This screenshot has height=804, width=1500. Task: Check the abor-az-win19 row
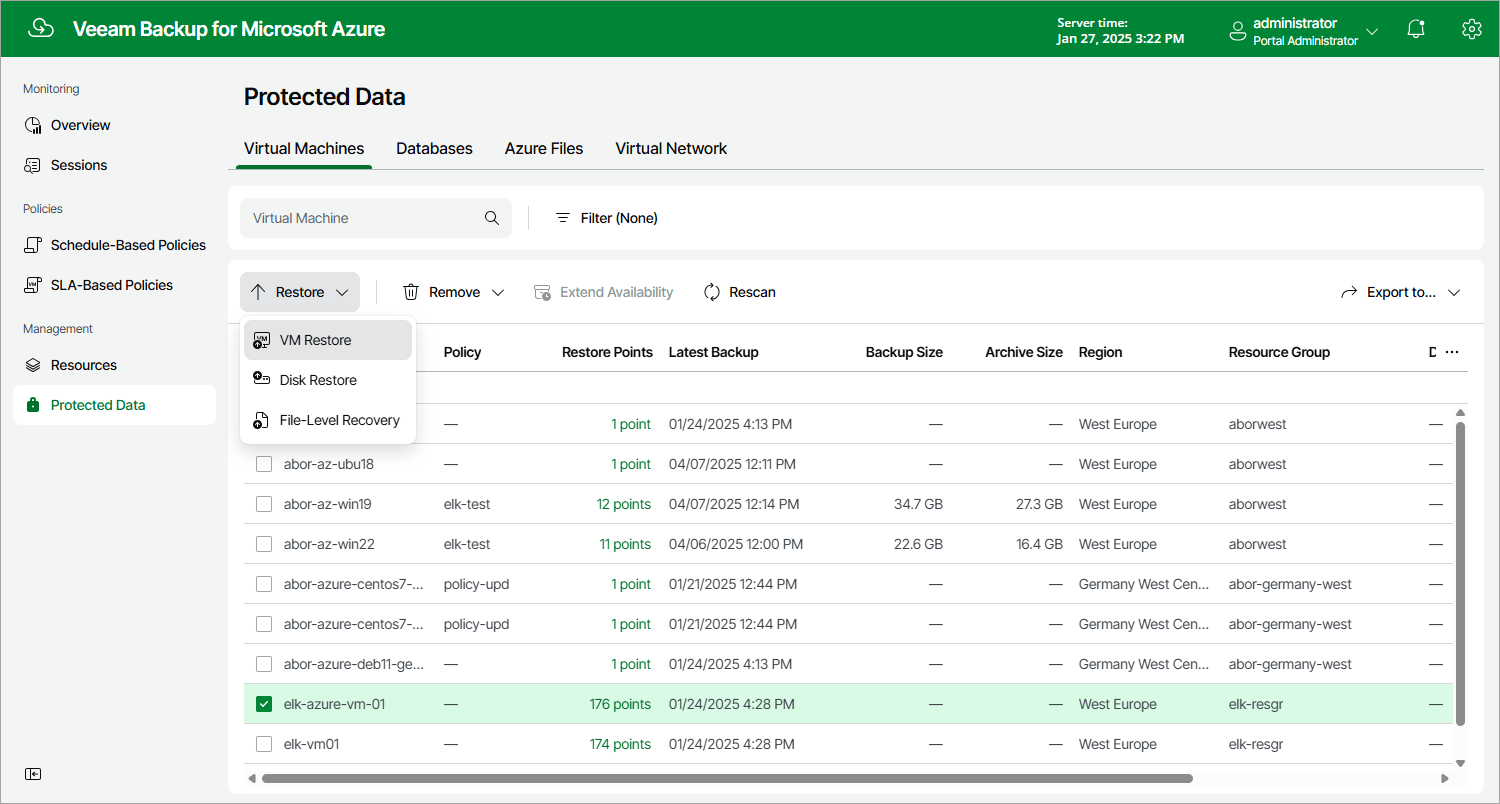pos(263,504)
